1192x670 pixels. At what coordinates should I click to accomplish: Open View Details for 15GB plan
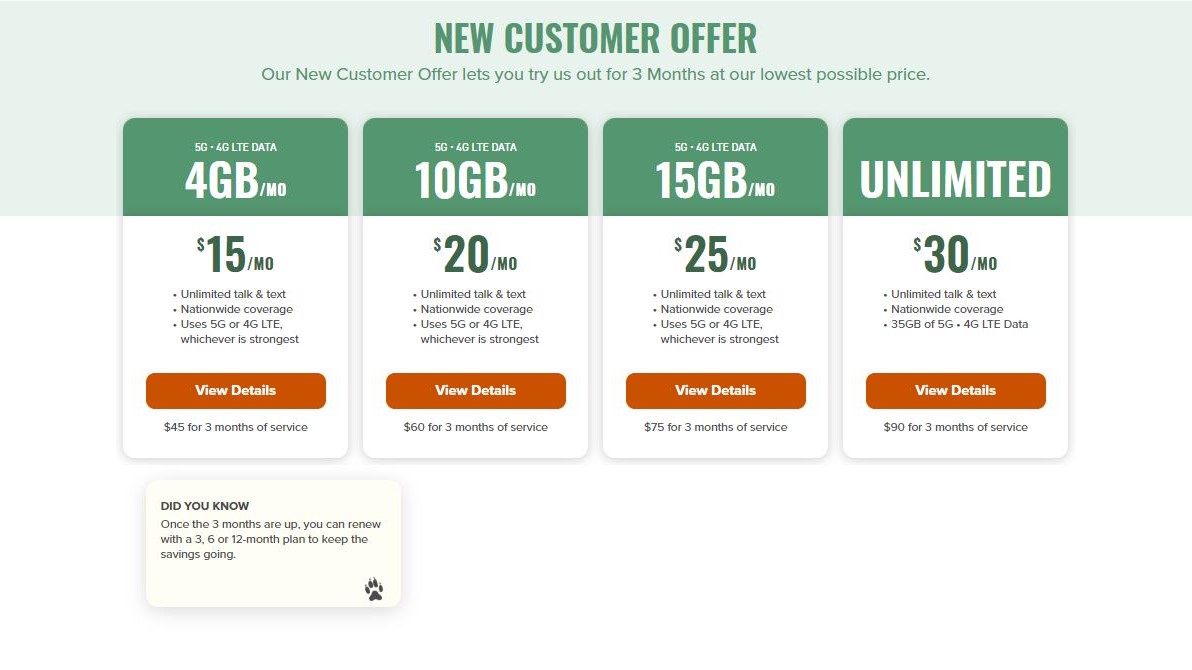coord(716,390)
